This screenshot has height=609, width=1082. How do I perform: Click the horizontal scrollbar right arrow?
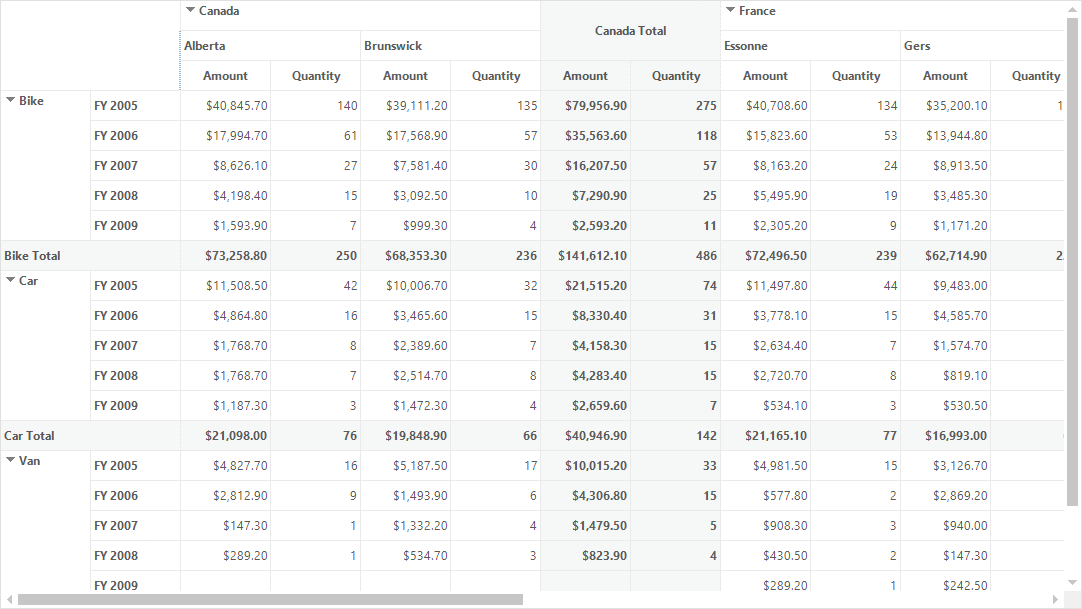pyautogui.click(x=1055, y=599)
